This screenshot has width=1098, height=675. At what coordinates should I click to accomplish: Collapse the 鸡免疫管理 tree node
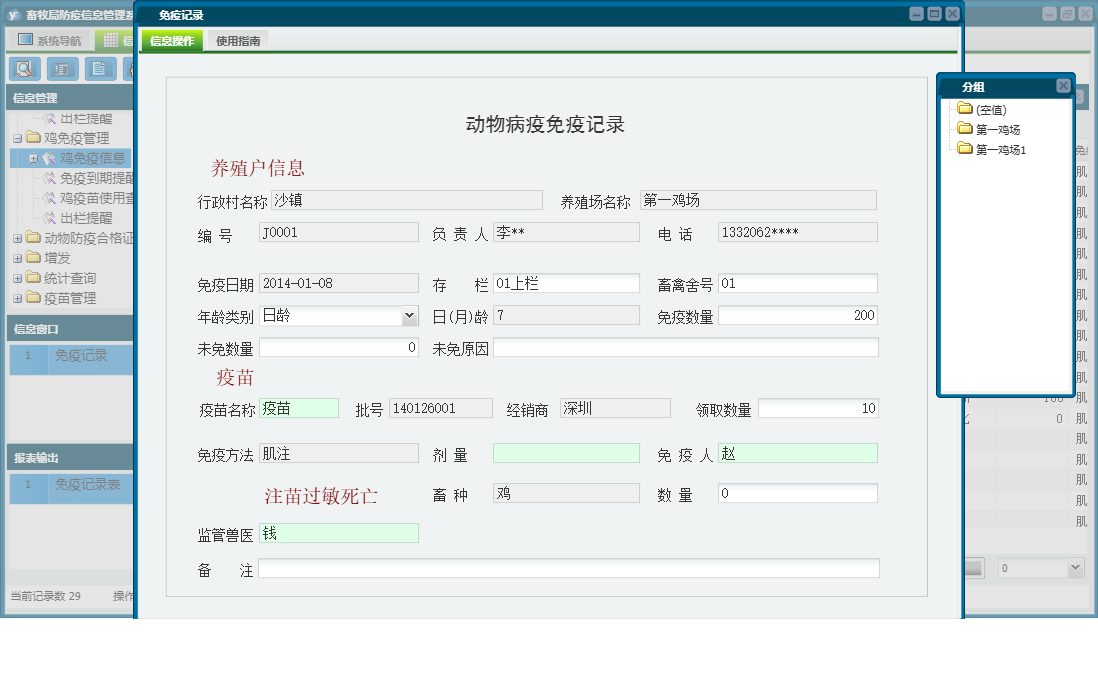tap(17, 139)
